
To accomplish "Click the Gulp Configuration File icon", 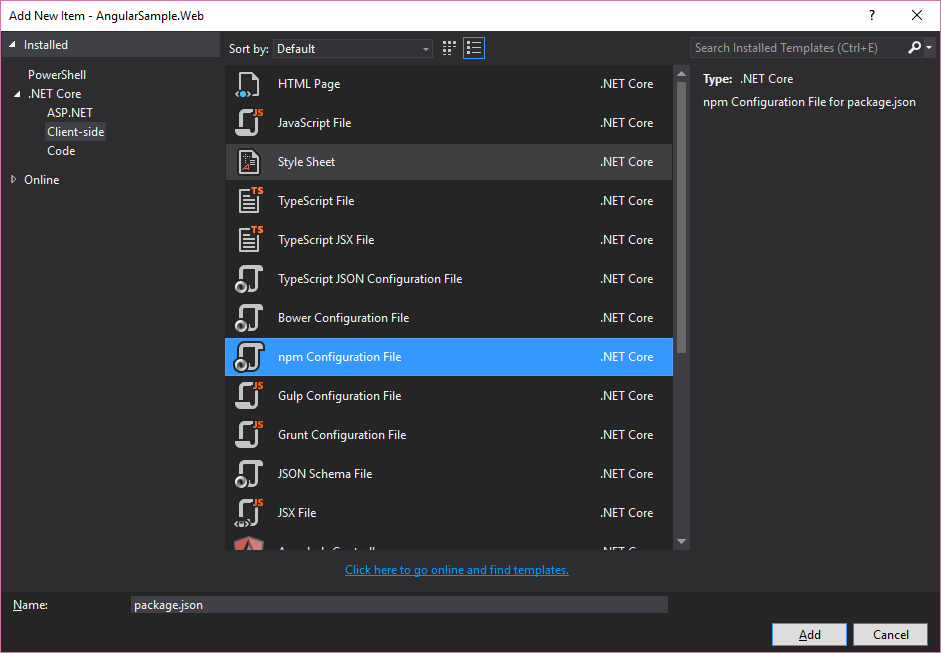I will tap(250, 395).
